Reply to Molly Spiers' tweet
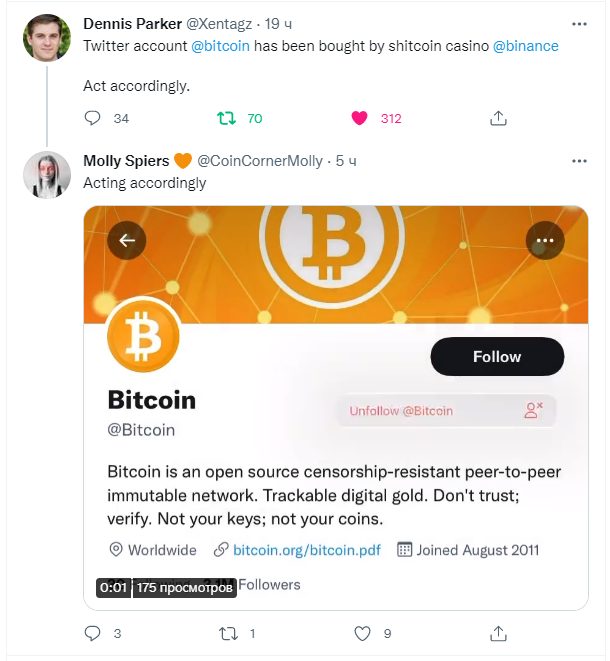610x661 pixels. (93, 633)
